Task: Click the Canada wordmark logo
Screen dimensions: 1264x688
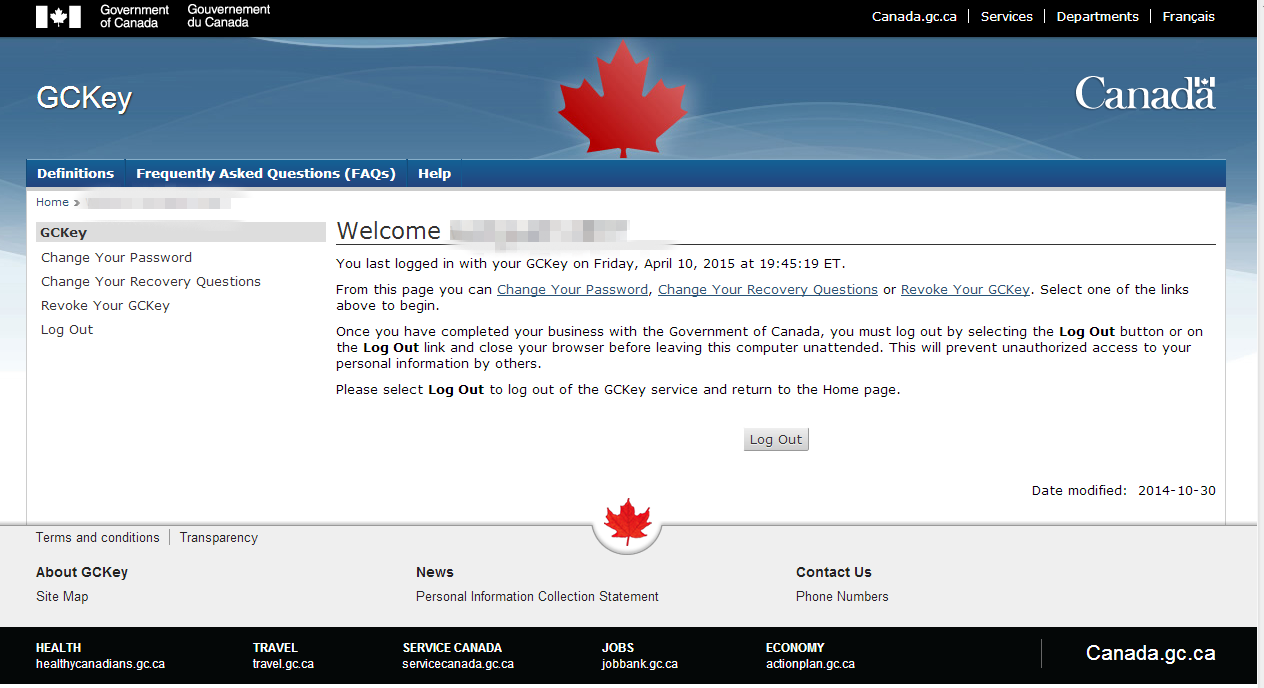Action: point(1145,93)
